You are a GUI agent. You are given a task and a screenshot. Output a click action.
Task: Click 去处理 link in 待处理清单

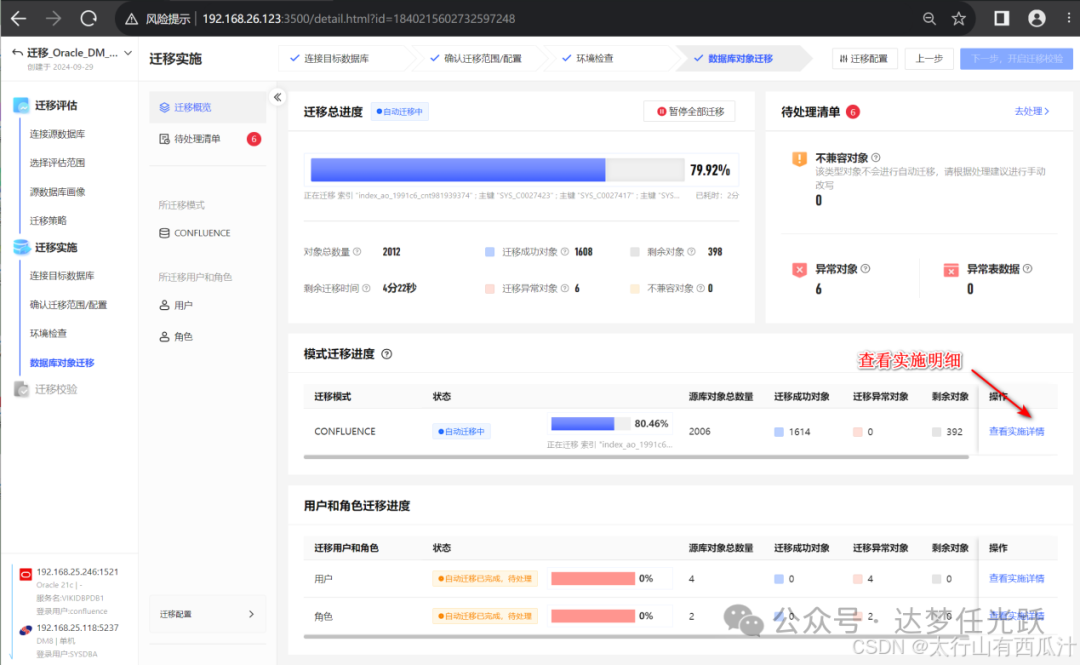1032,111
